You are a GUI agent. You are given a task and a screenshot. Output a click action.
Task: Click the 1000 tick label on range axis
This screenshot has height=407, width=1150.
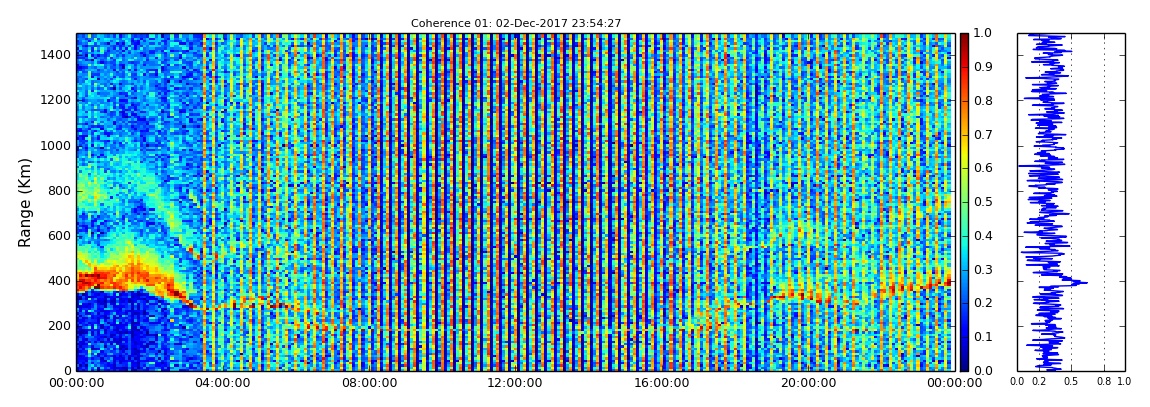click(56, 145)
